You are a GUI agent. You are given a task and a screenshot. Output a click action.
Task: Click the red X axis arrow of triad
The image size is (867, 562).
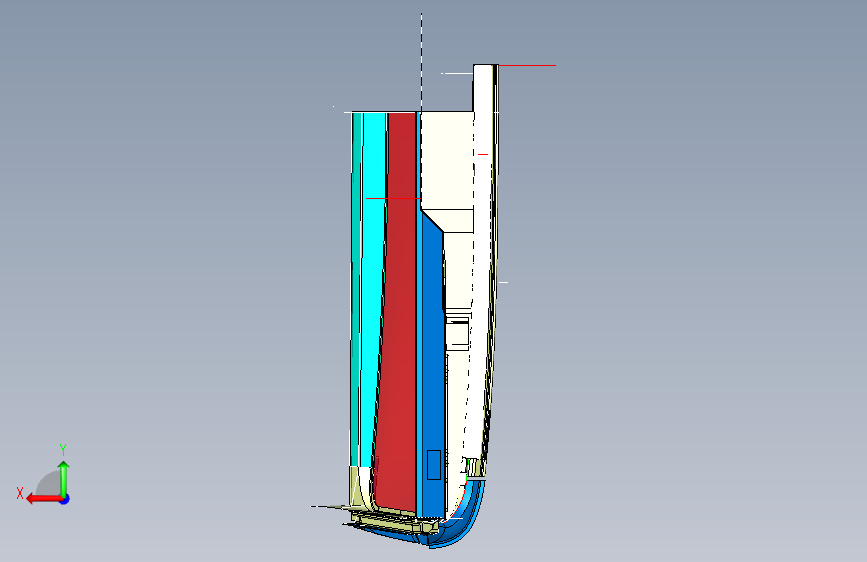point(44,499)
